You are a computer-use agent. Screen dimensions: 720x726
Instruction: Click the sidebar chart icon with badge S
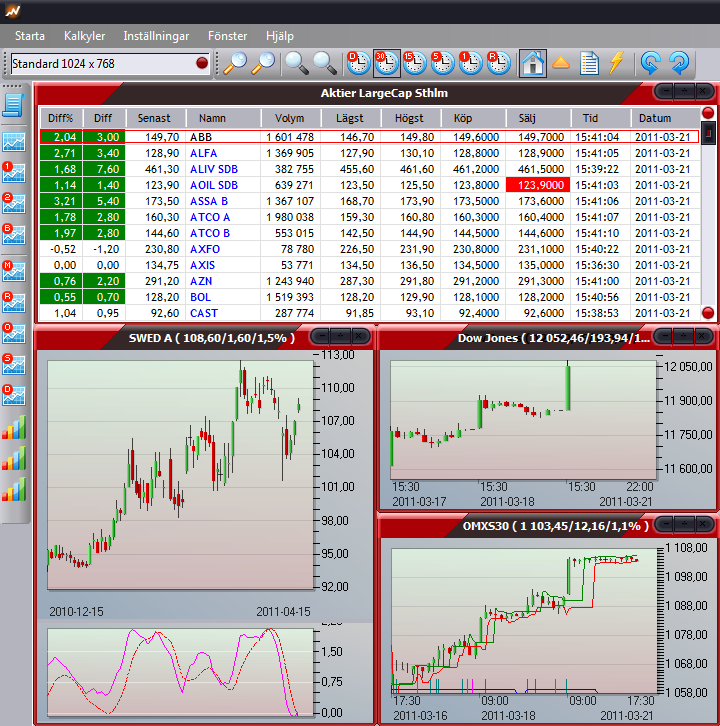point(14,364)
